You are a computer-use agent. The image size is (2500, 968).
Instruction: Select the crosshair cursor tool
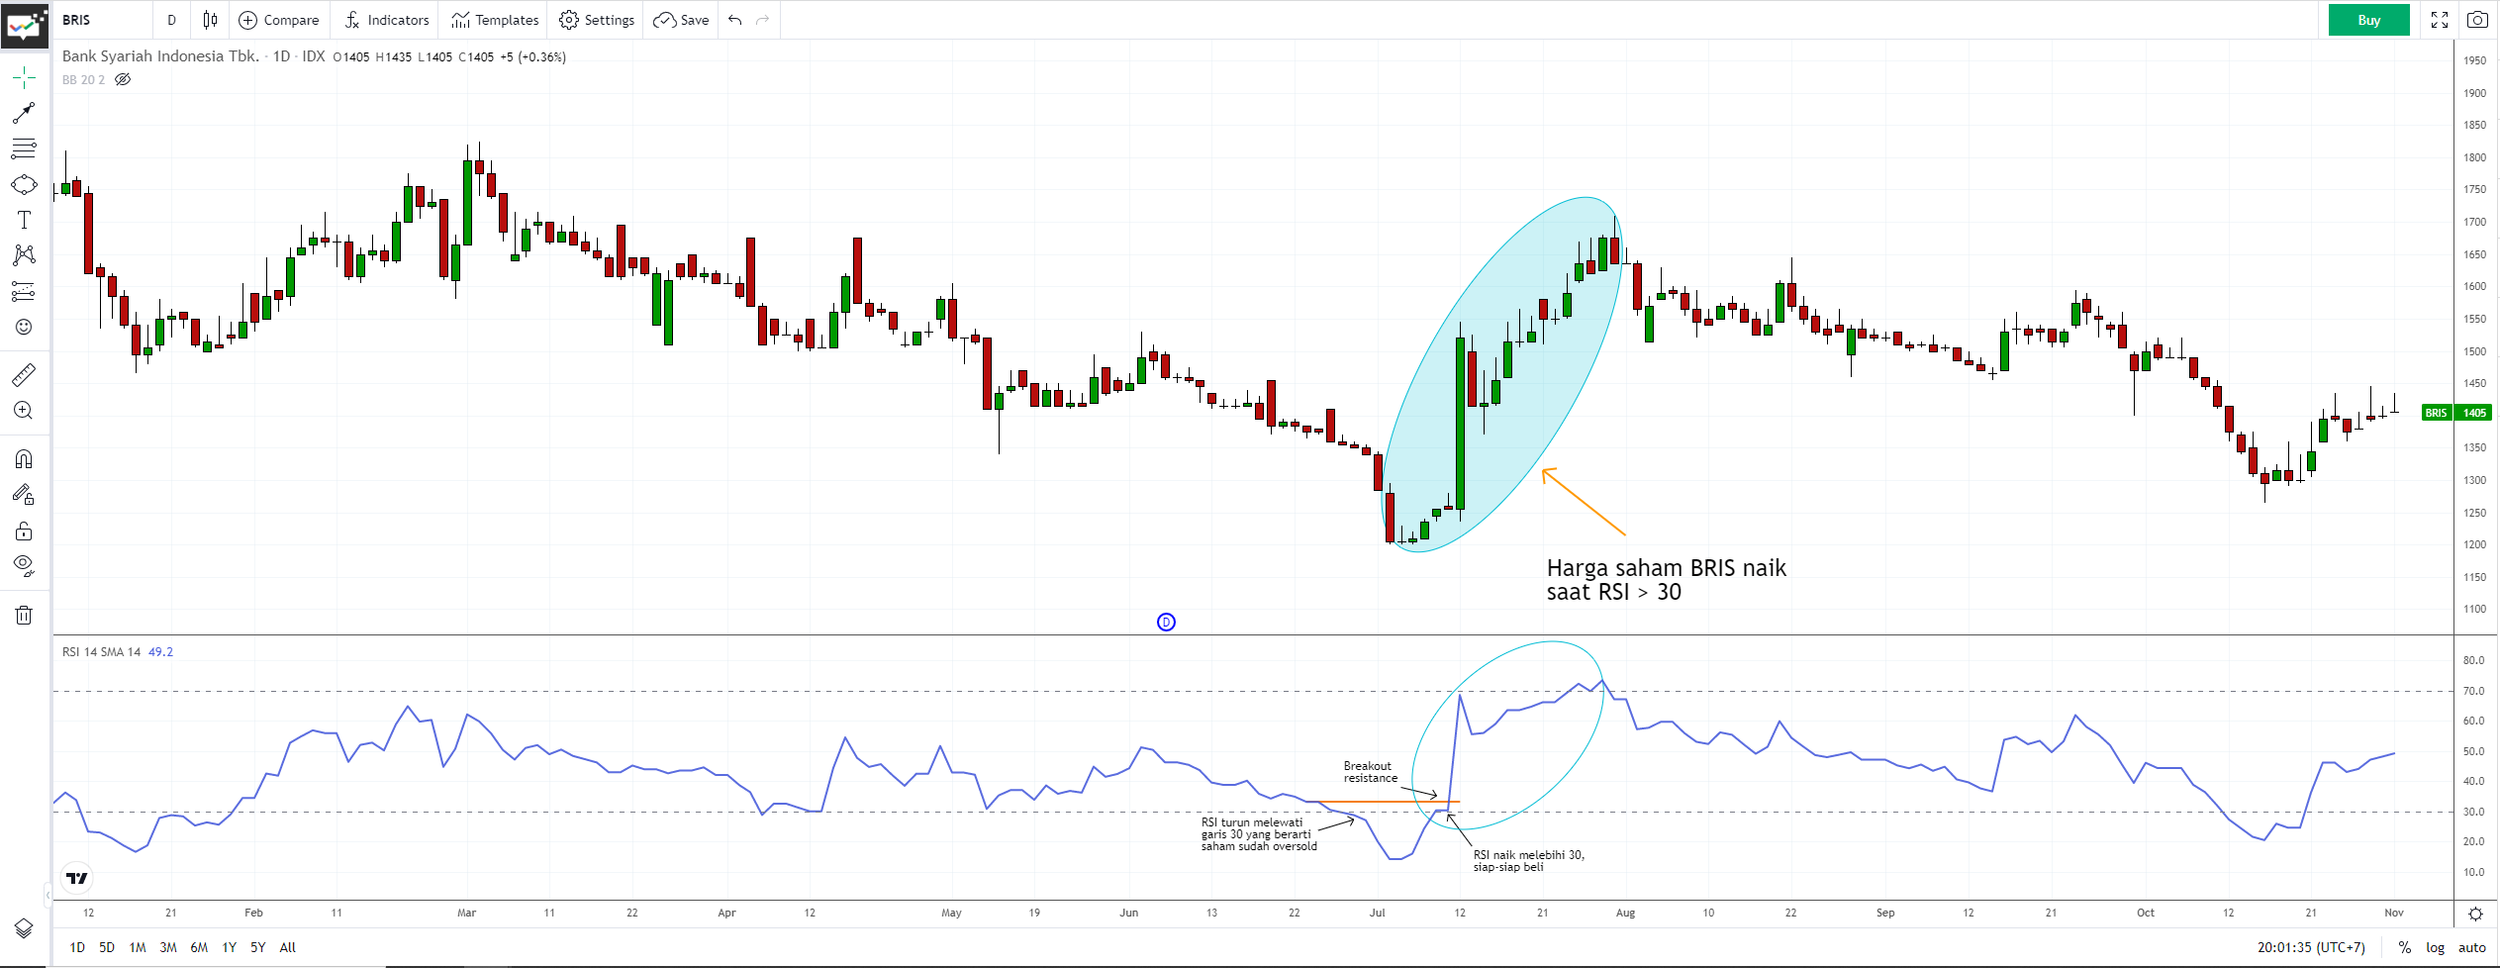[24, 77]
